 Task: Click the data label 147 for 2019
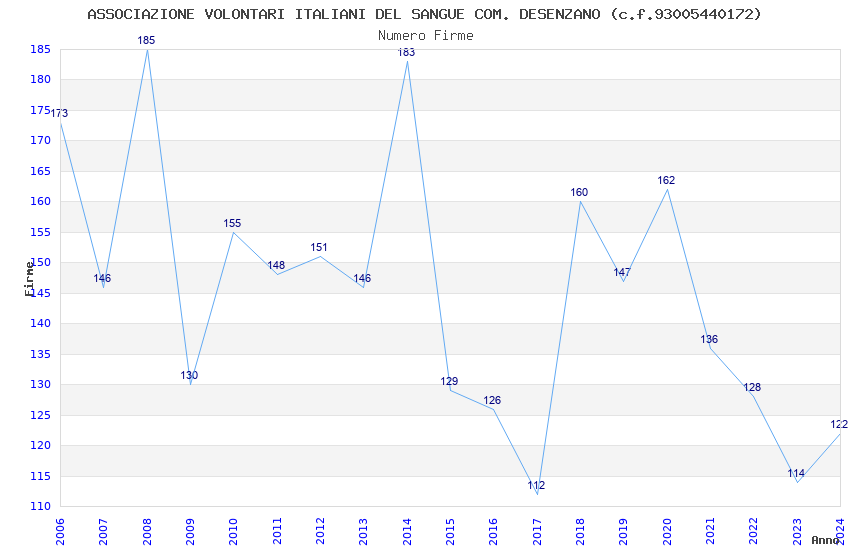[622, 272]
